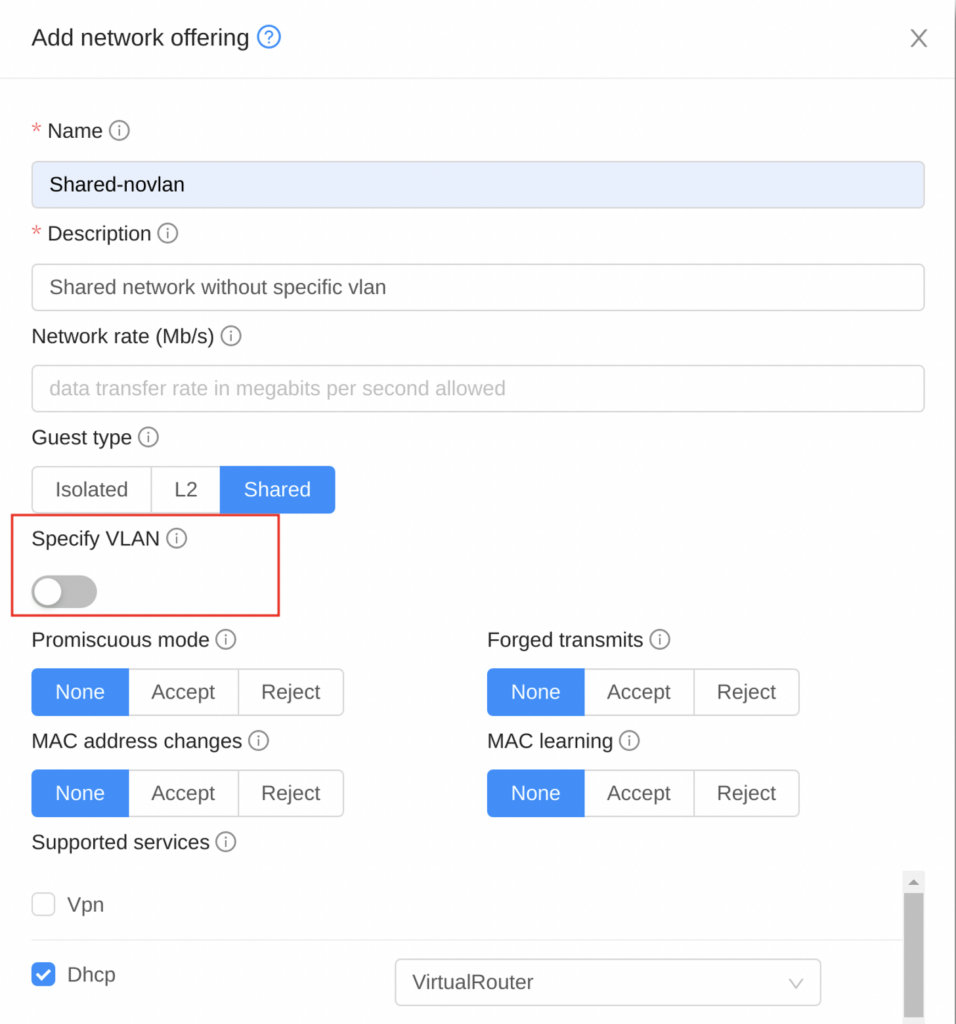Open the VirtualRouter provider dropdown
This screenshot has width=956, height=1024.
pyautogui.click(x=607, y=982)
